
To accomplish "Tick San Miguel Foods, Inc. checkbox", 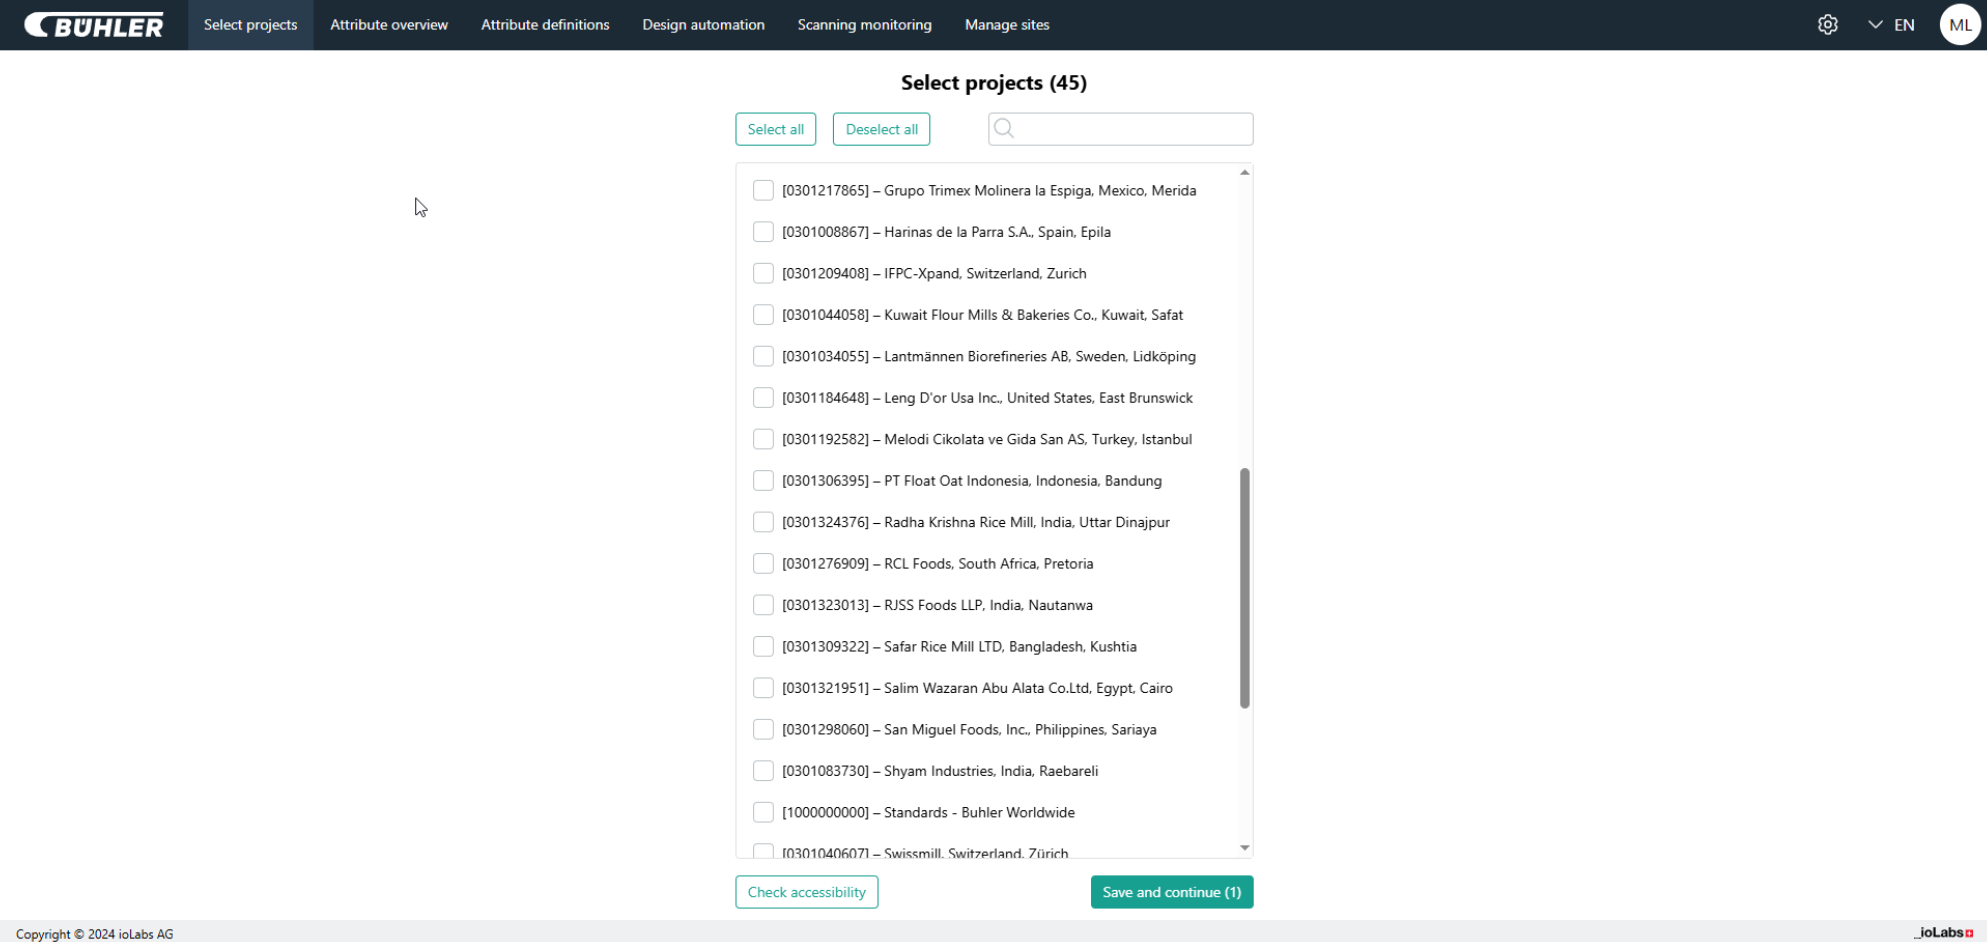I will [x=763, y=730].
